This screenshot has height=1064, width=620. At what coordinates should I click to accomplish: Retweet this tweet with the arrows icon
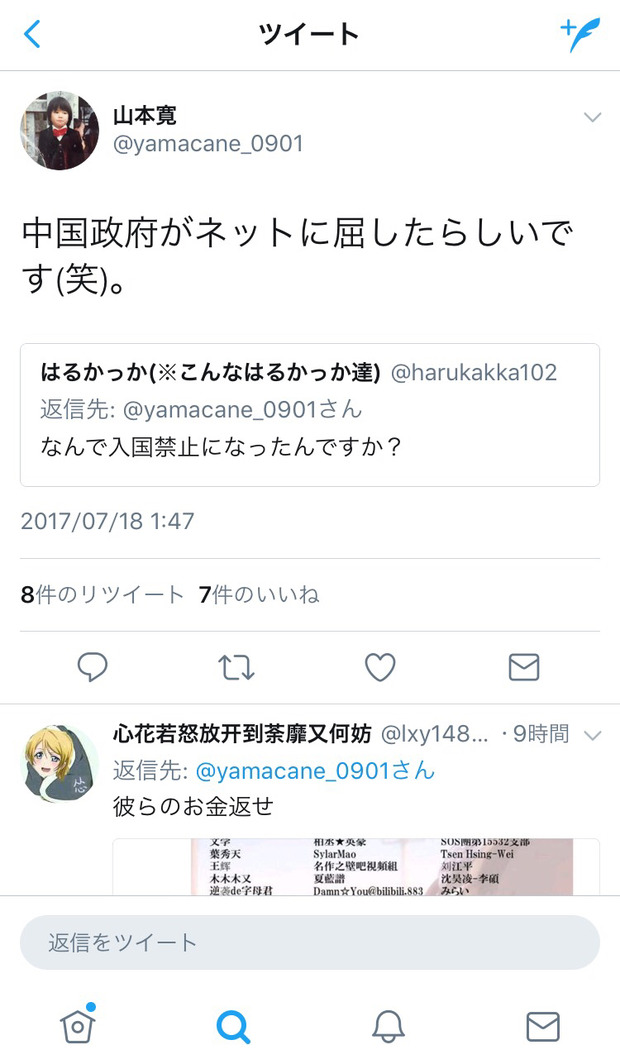point(236,668)
